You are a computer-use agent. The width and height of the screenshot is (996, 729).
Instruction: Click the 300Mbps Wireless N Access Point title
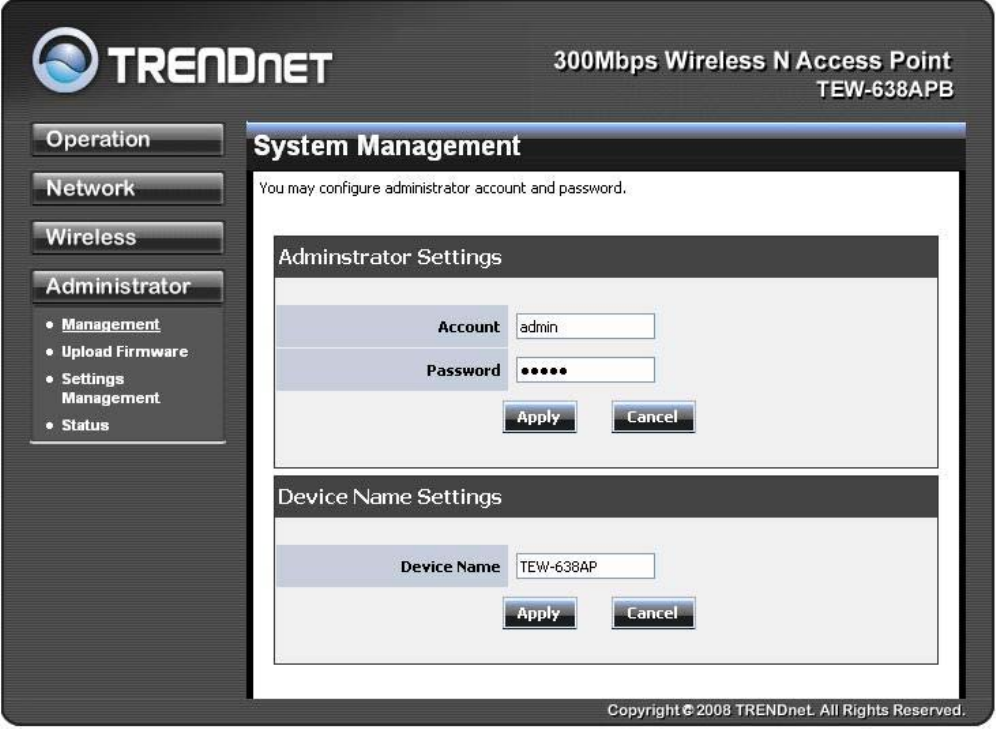tap(753, 61)
